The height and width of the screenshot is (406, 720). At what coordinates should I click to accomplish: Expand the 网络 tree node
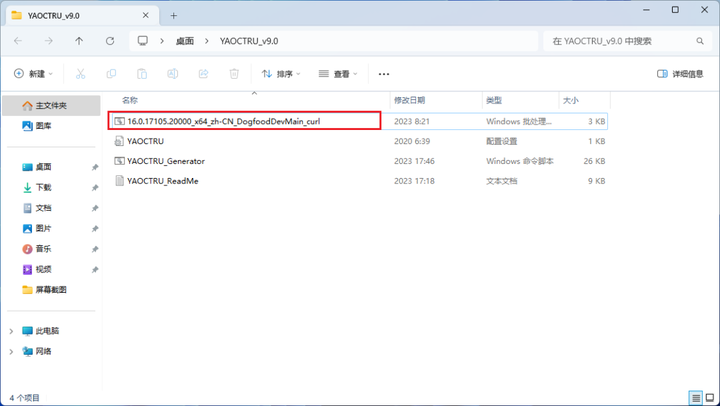coord(11,351)
